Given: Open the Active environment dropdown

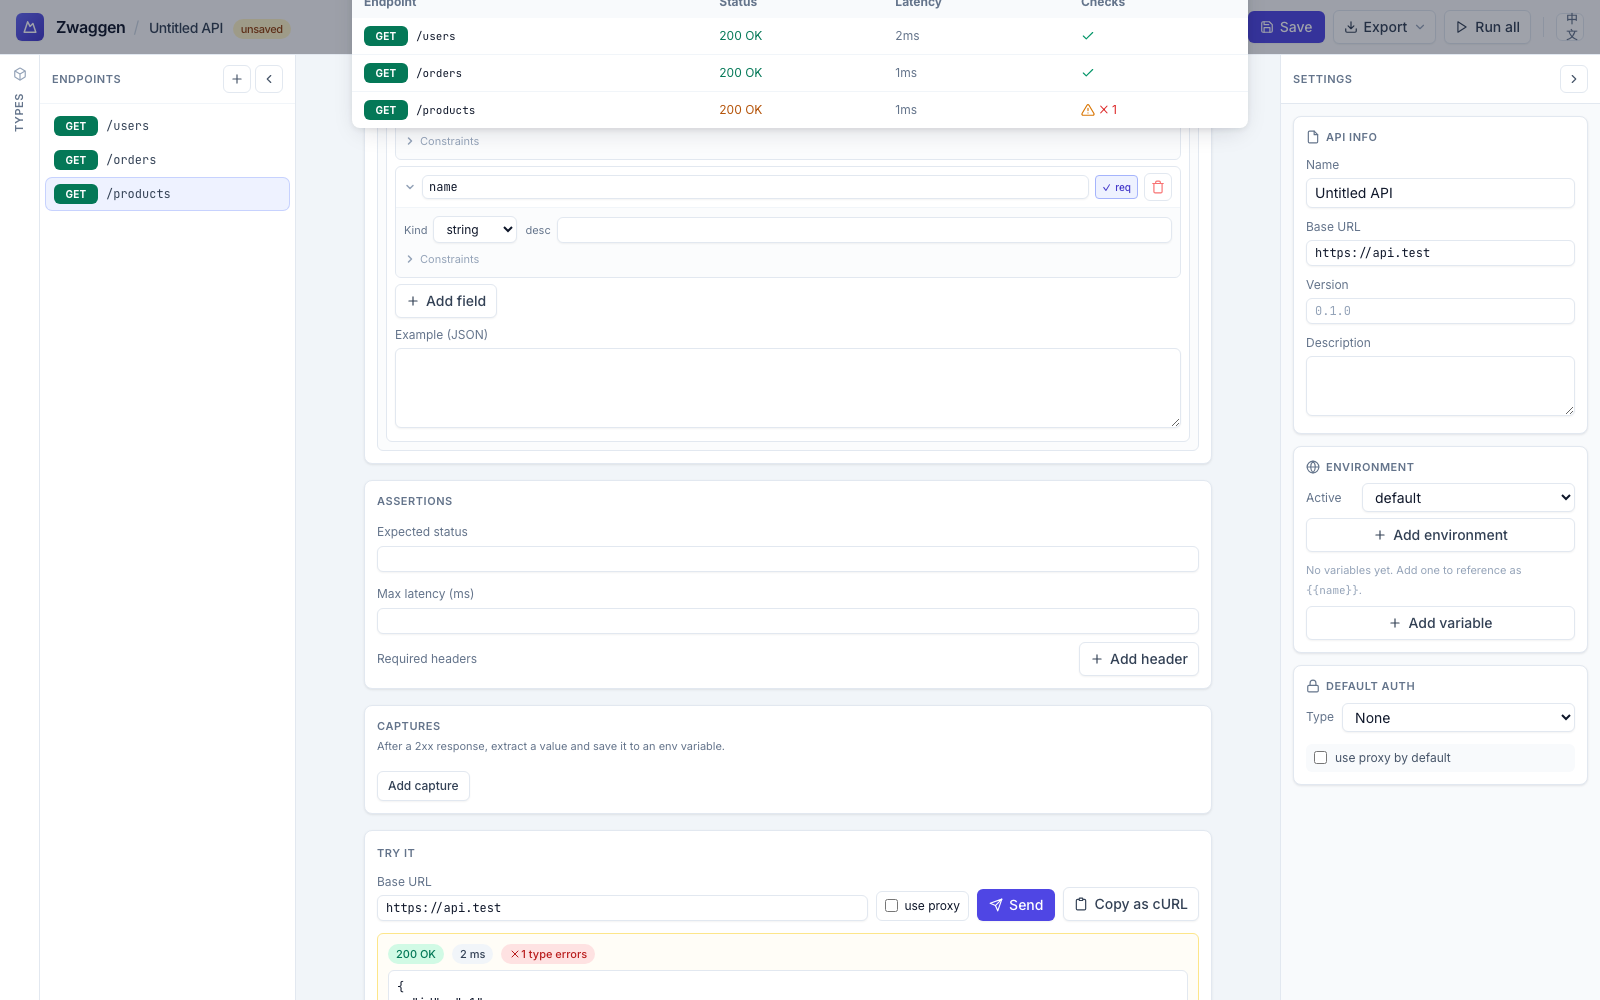Looking at the screenshot, I should point(1468,498).
